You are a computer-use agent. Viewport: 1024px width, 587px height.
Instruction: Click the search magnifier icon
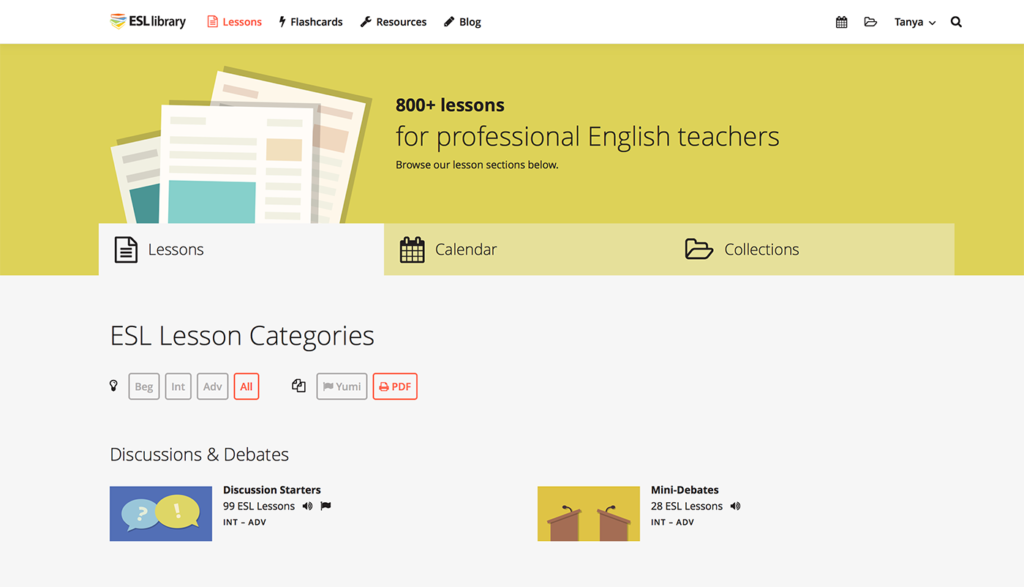tap(956, 22)
